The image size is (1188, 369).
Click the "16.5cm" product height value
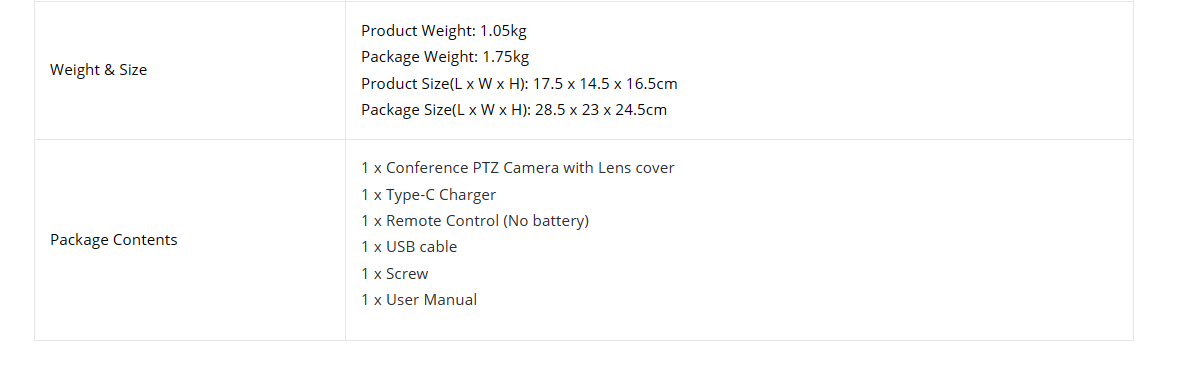[652, 83]
